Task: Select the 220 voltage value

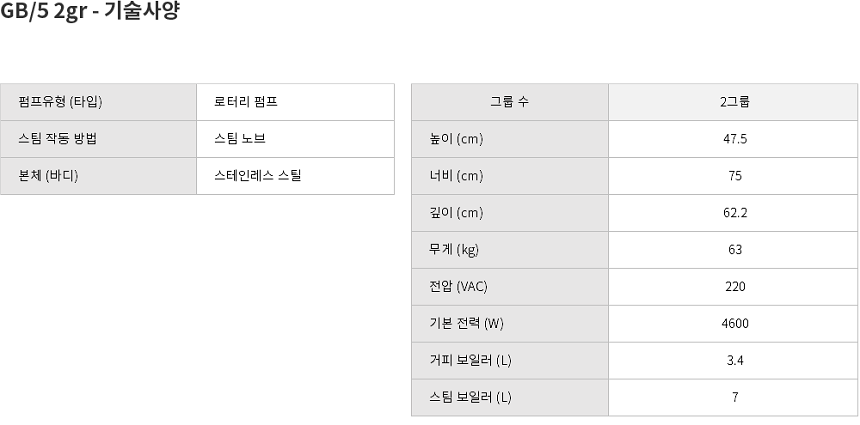Action: coord(734,287)
